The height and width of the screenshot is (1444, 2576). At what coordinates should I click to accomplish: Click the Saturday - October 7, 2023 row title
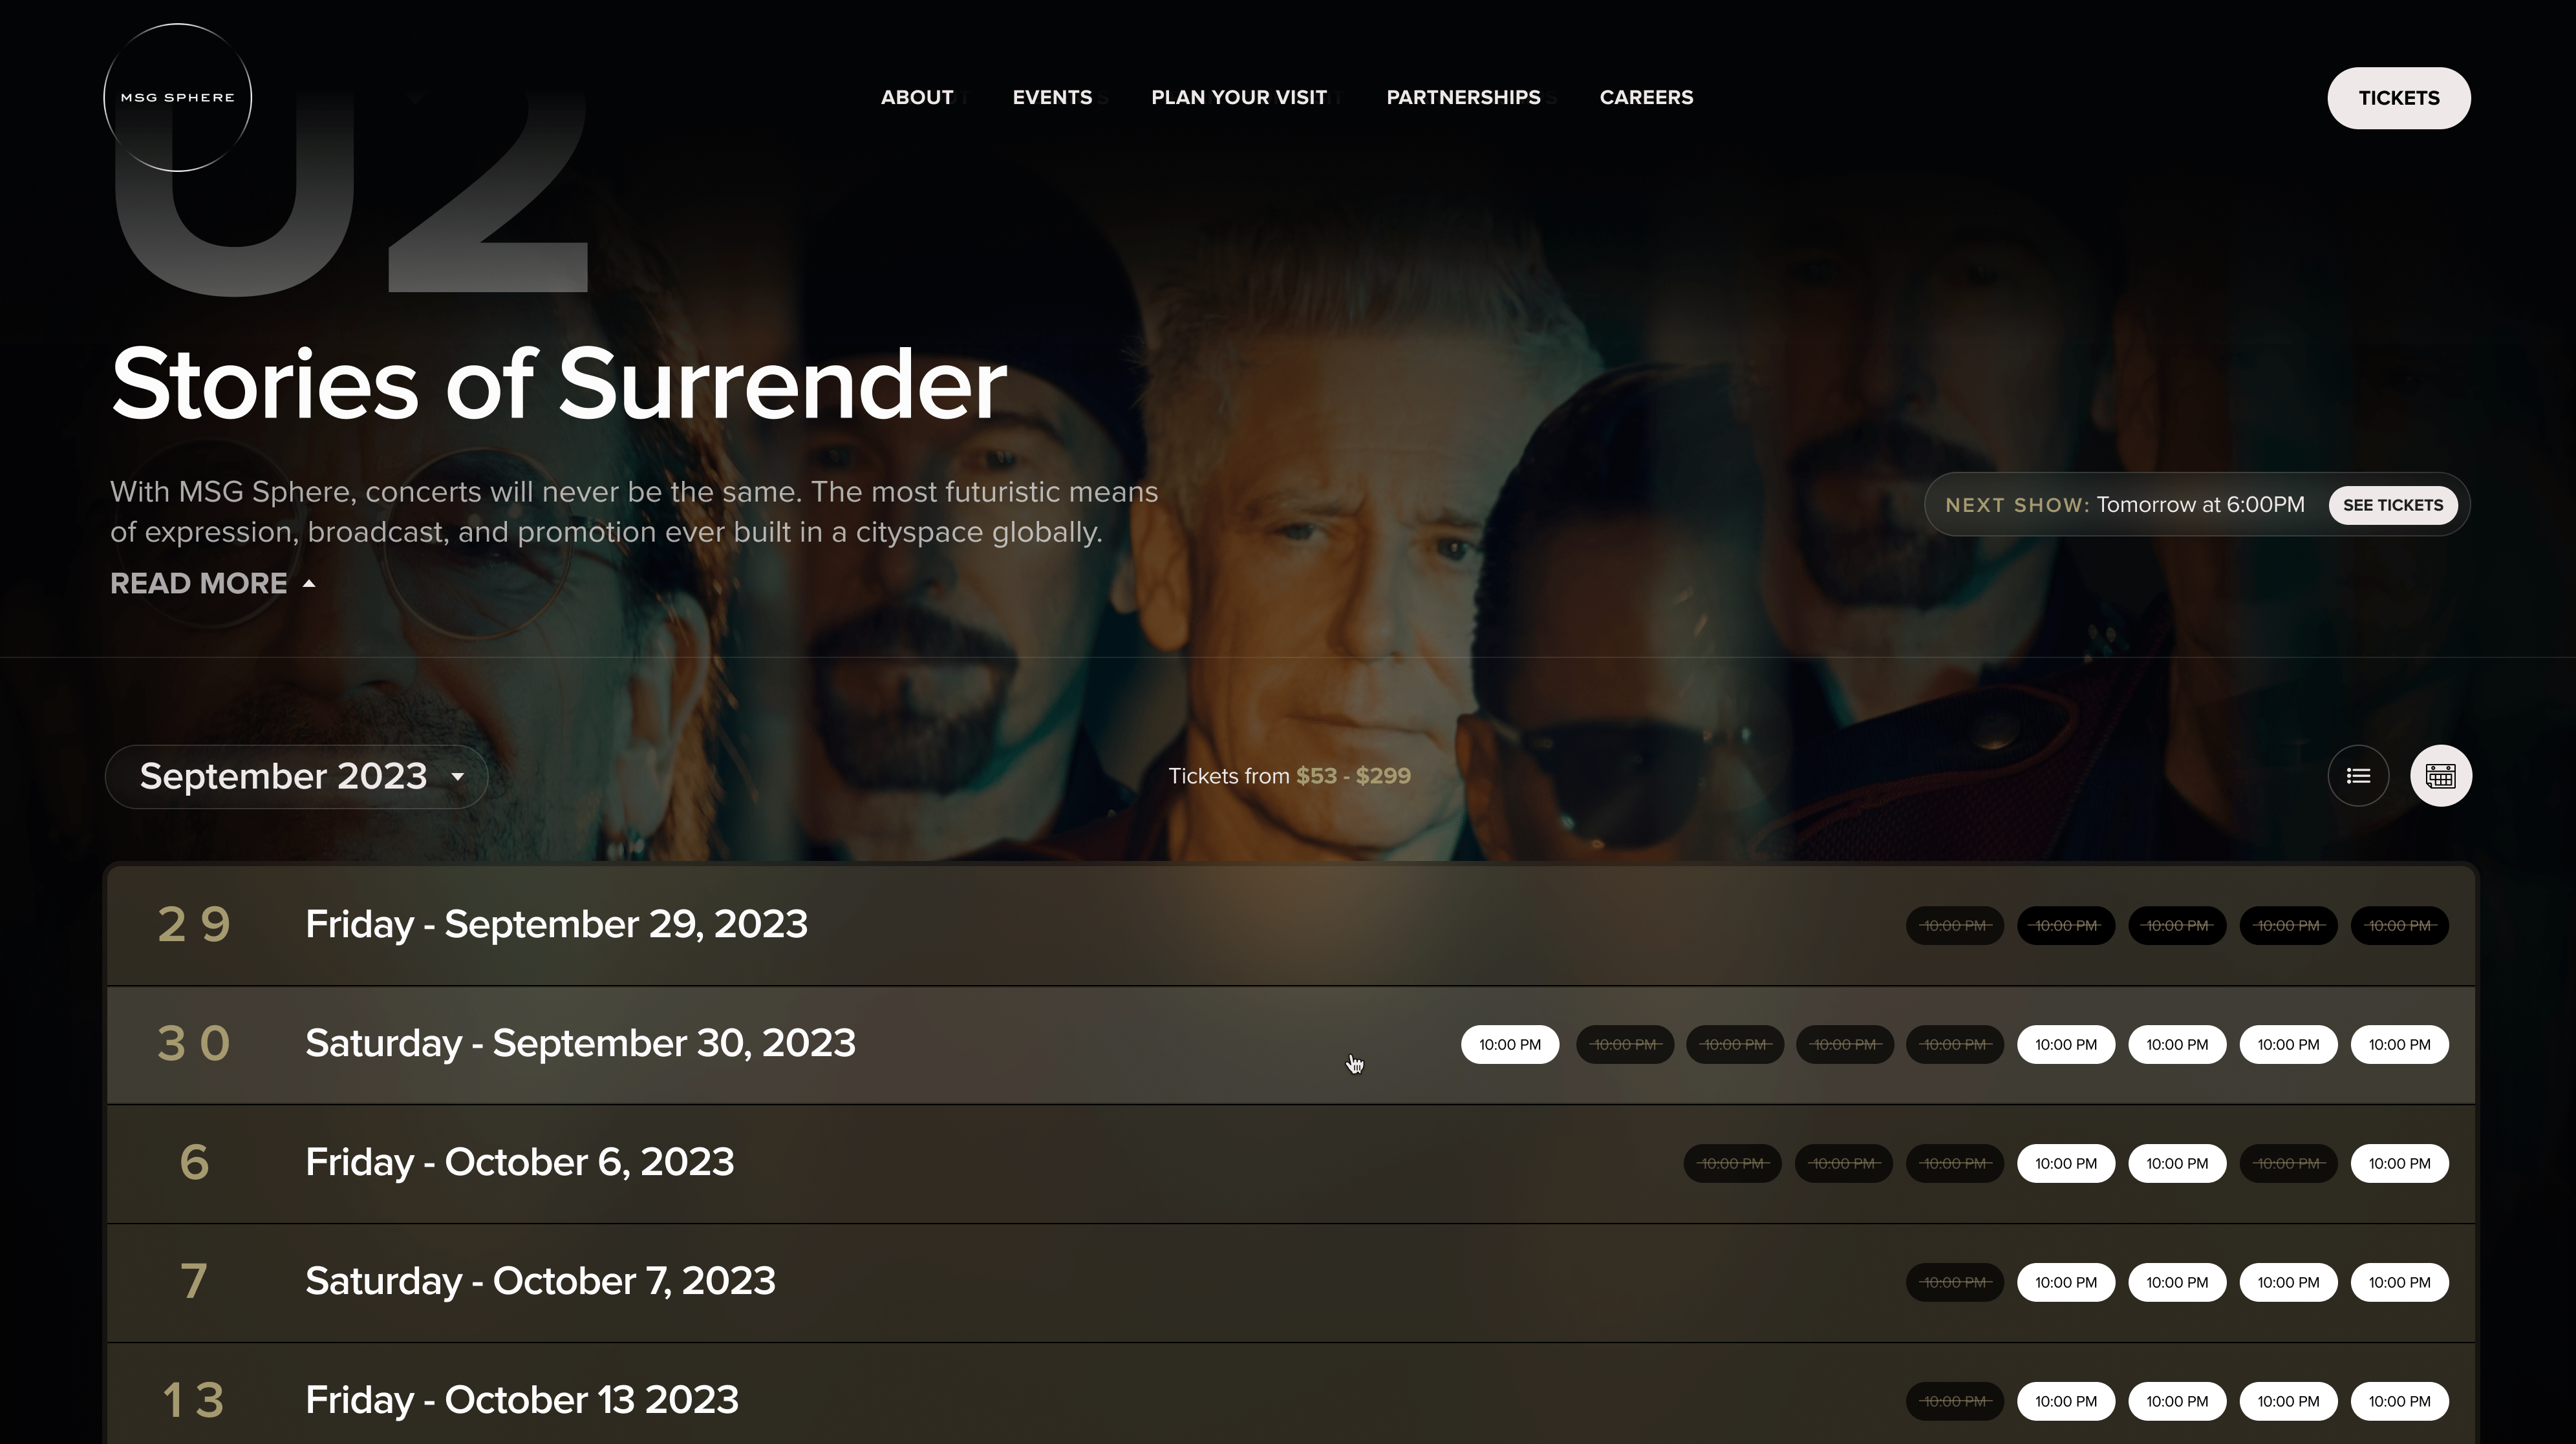pyautogui.click(x=540, y=1281)
